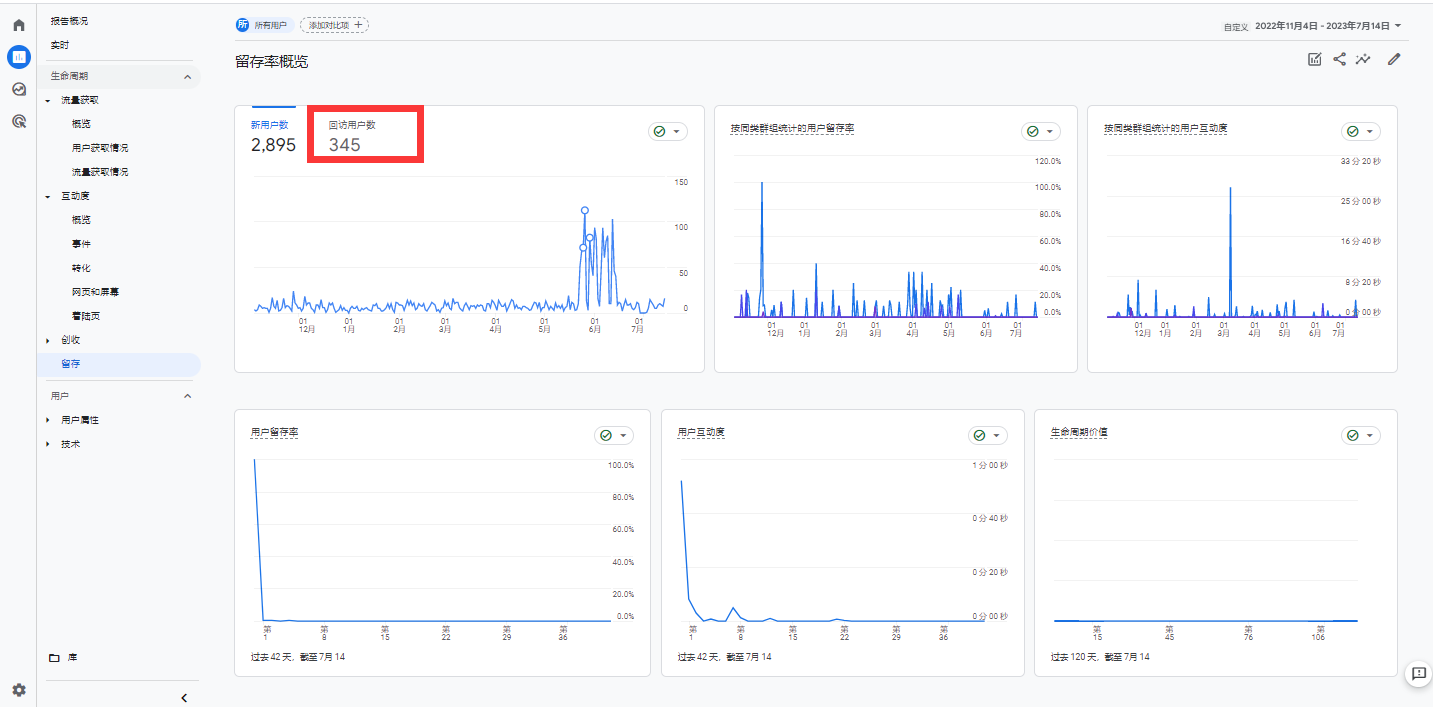Select the 新用户数 metric tab
The image size is (1433, 707).
[x=272, y=135]
